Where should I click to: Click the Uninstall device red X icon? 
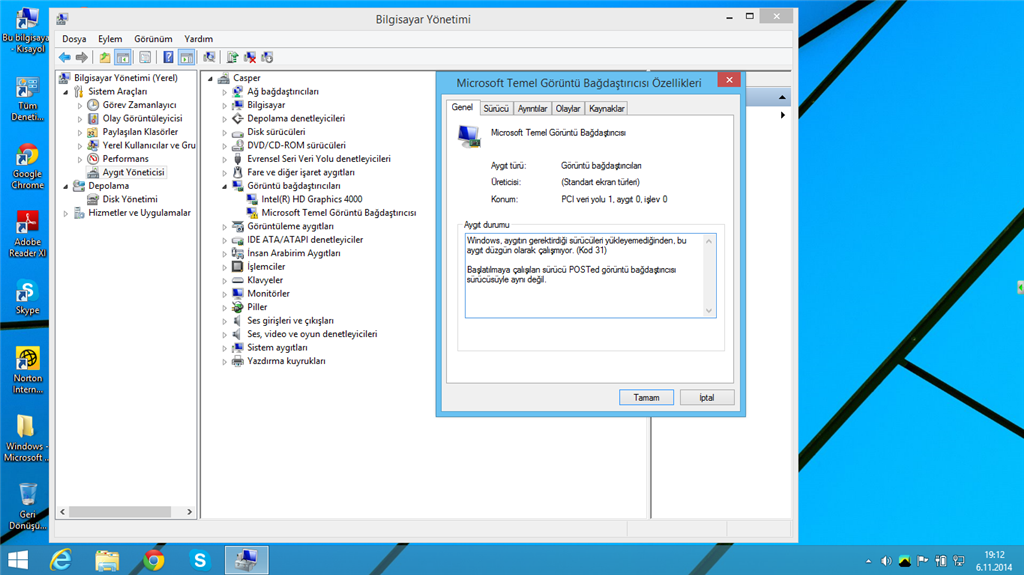pyautogui.click(x=249, y=58)
